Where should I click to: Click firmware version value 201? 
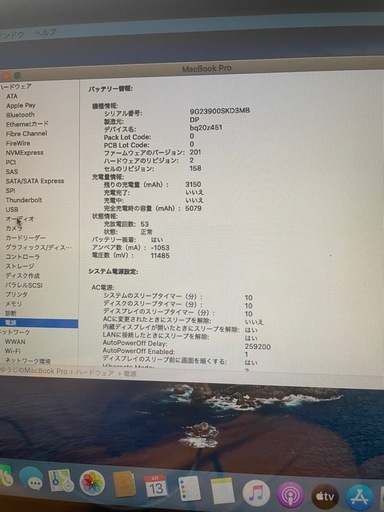[x=195, y=152]
